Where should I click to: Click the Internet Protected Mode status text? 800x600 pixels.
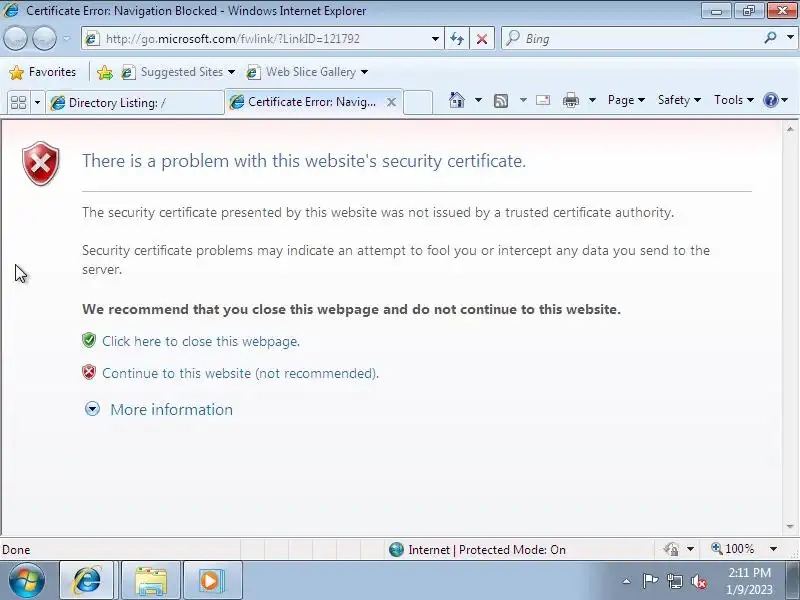(x=487, y=550)
